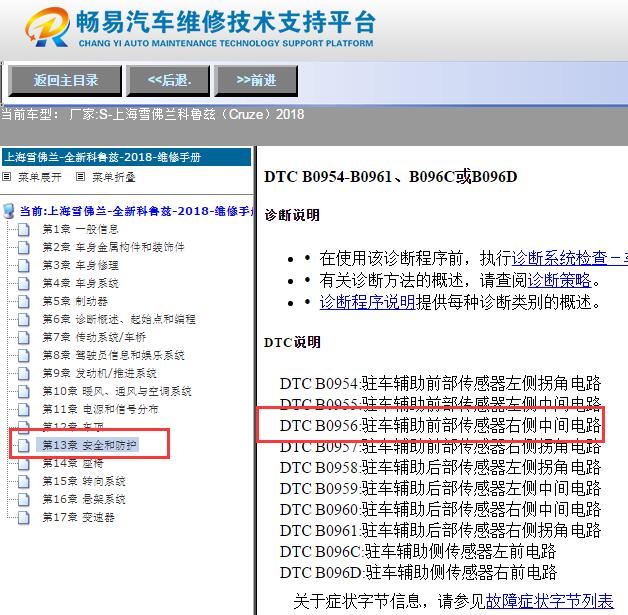
Task: Click page icon beside 第4章 车身系统
Action: [24, 283]
